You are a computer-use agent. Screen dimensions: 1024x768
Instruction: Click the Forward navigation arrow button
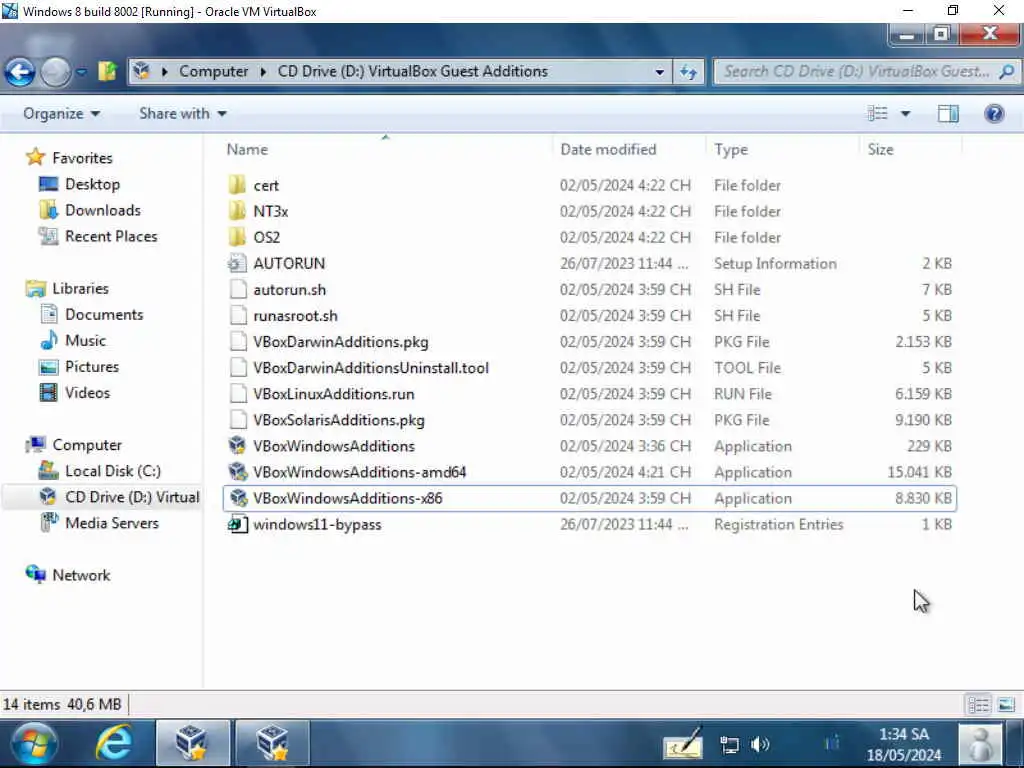tap(56, 72)
